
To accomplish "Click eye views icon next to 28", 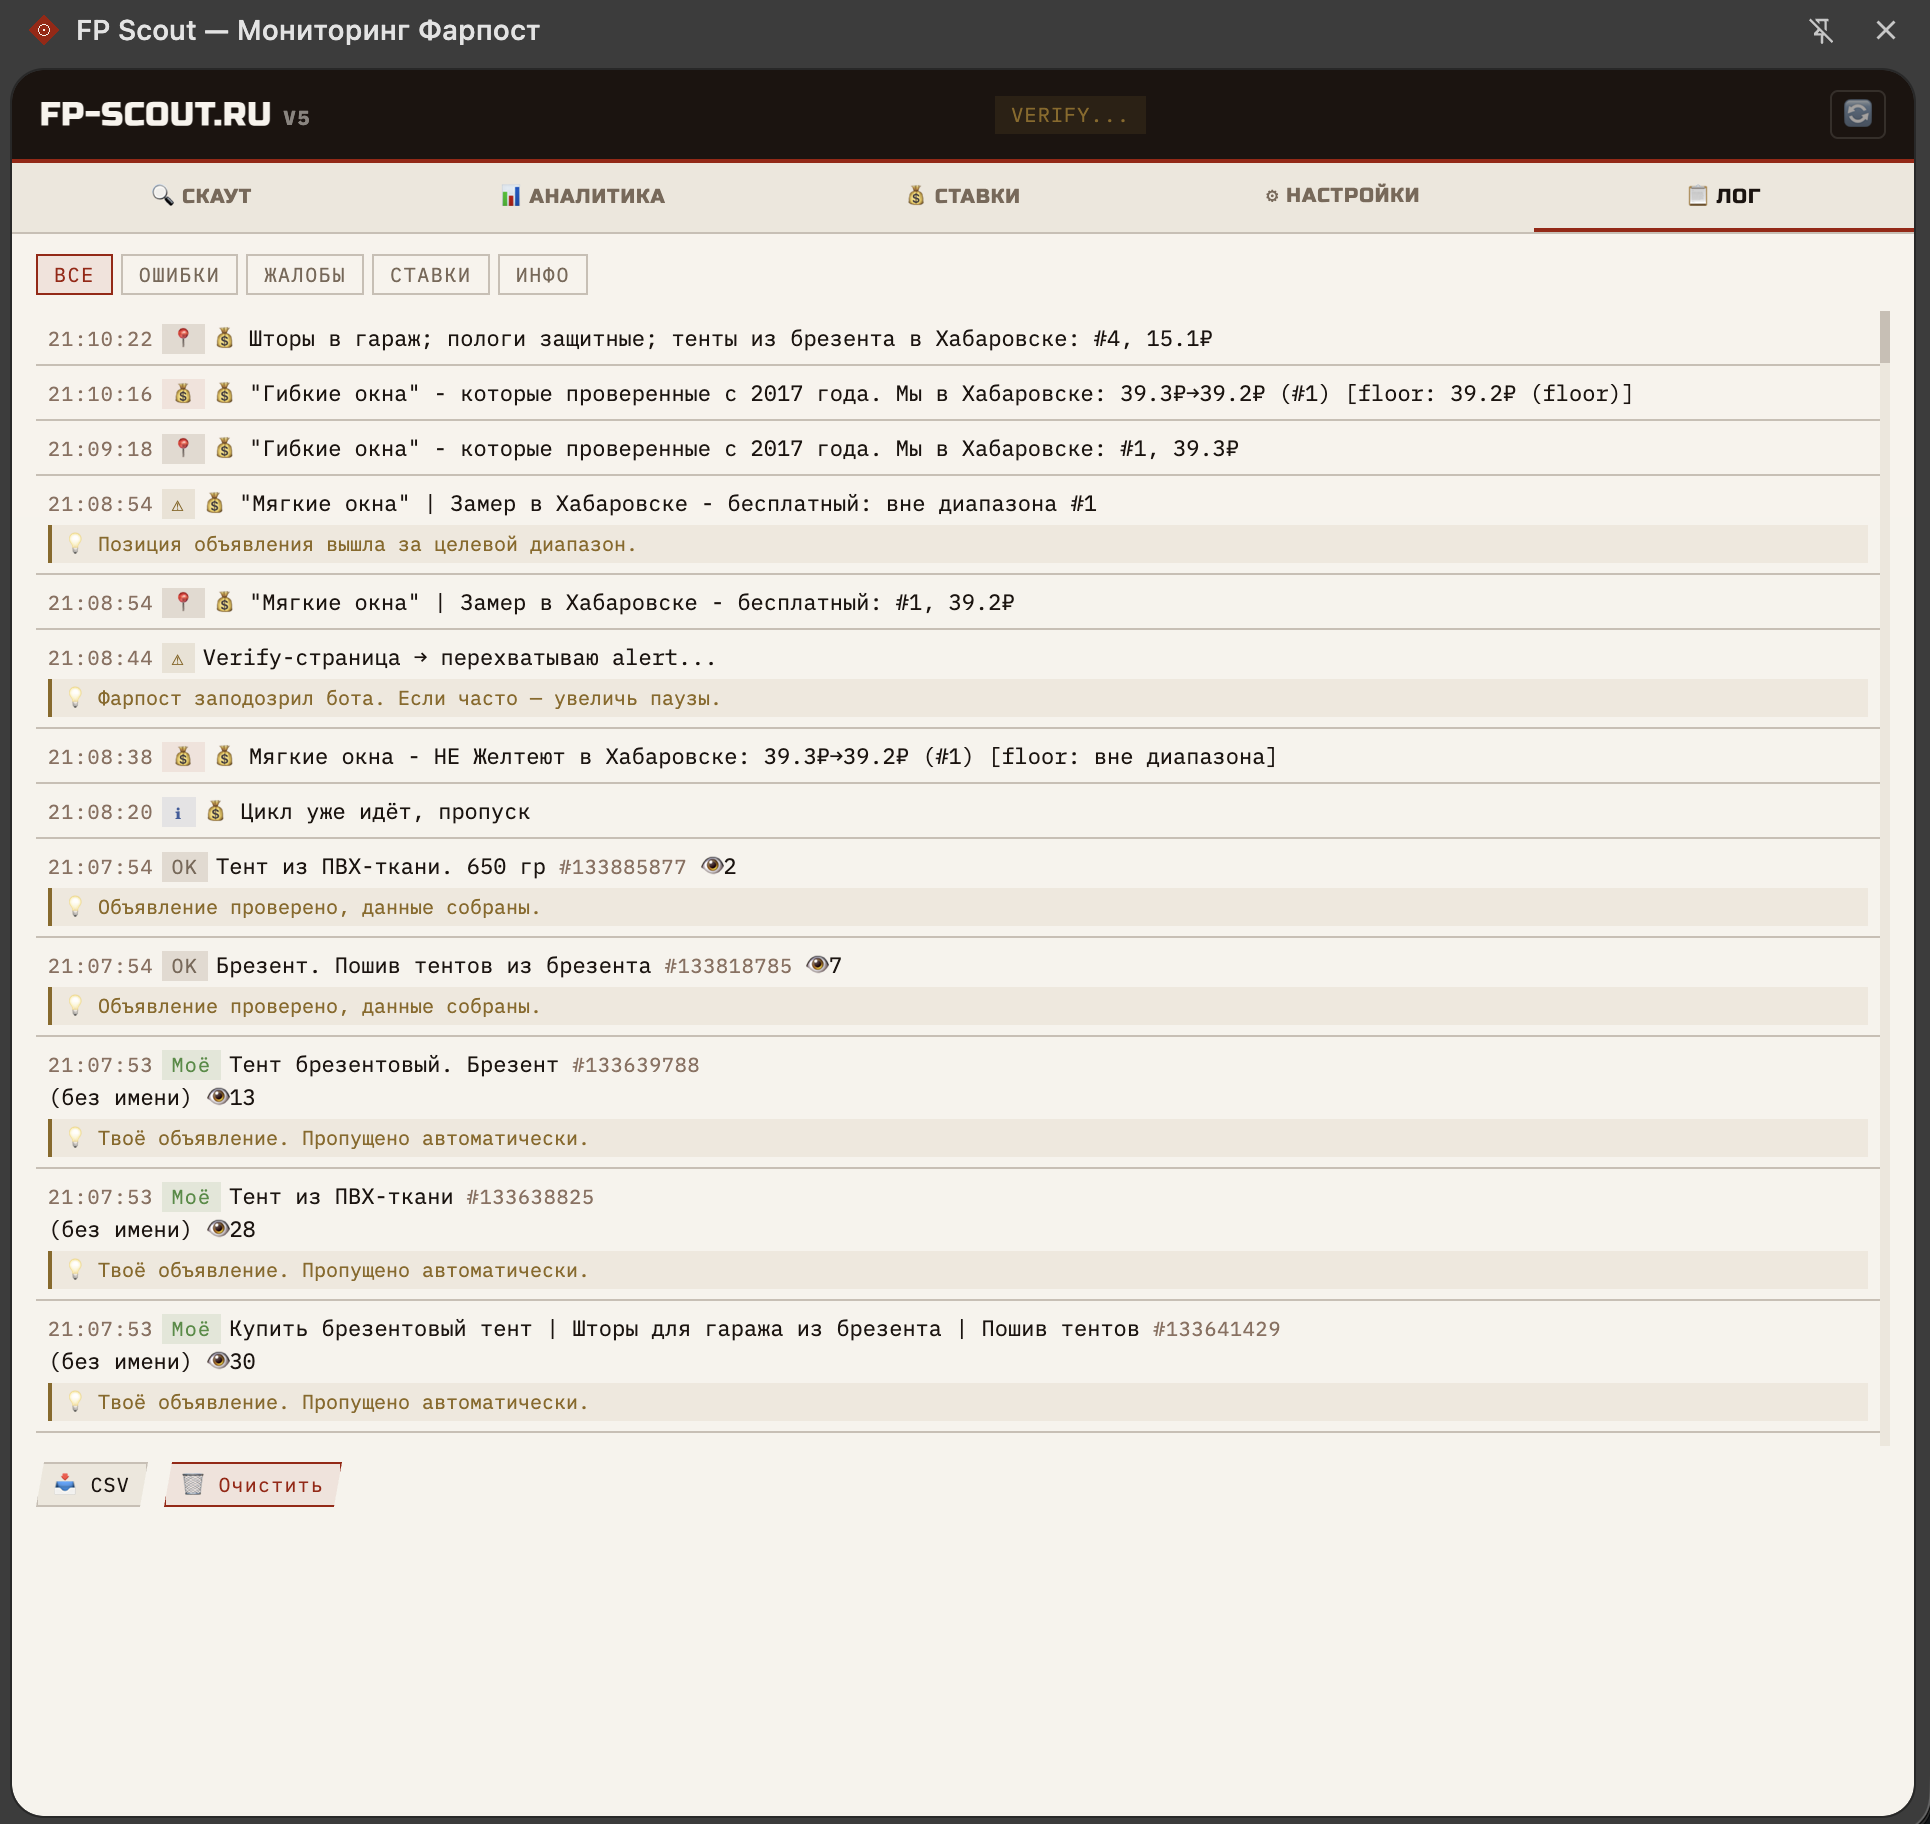I will click(218, 1229).
